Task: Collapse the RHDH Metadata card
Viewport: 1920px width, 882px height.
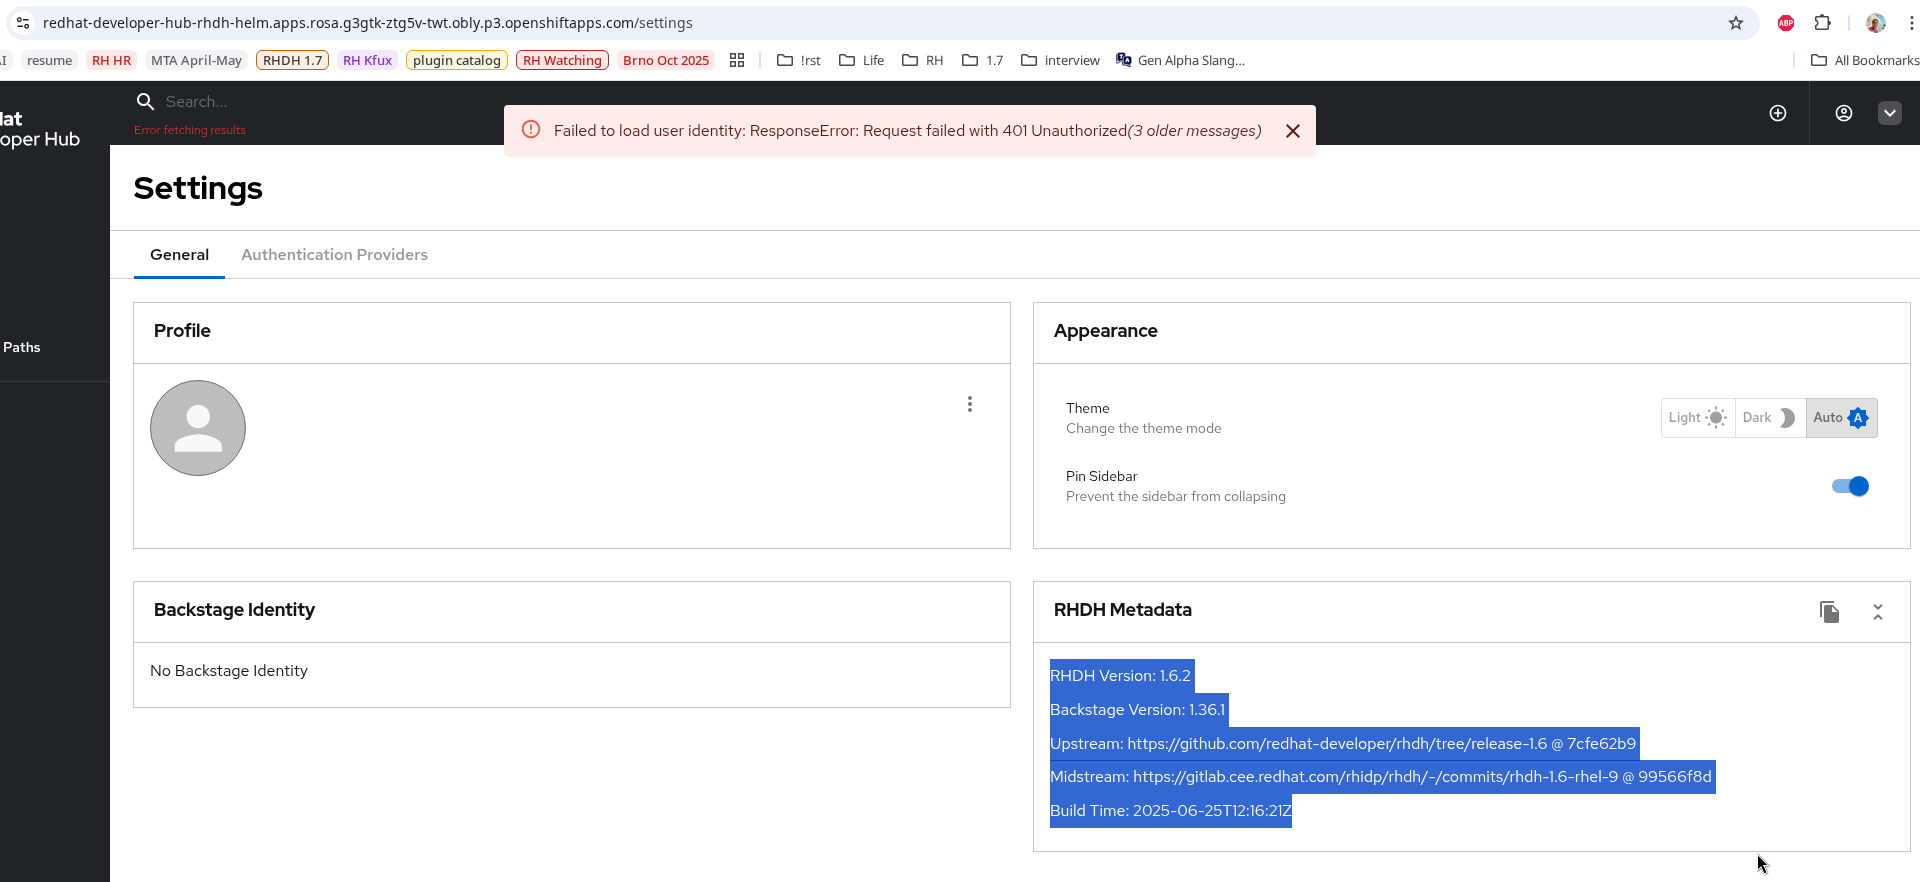Action: (1878, 612)
